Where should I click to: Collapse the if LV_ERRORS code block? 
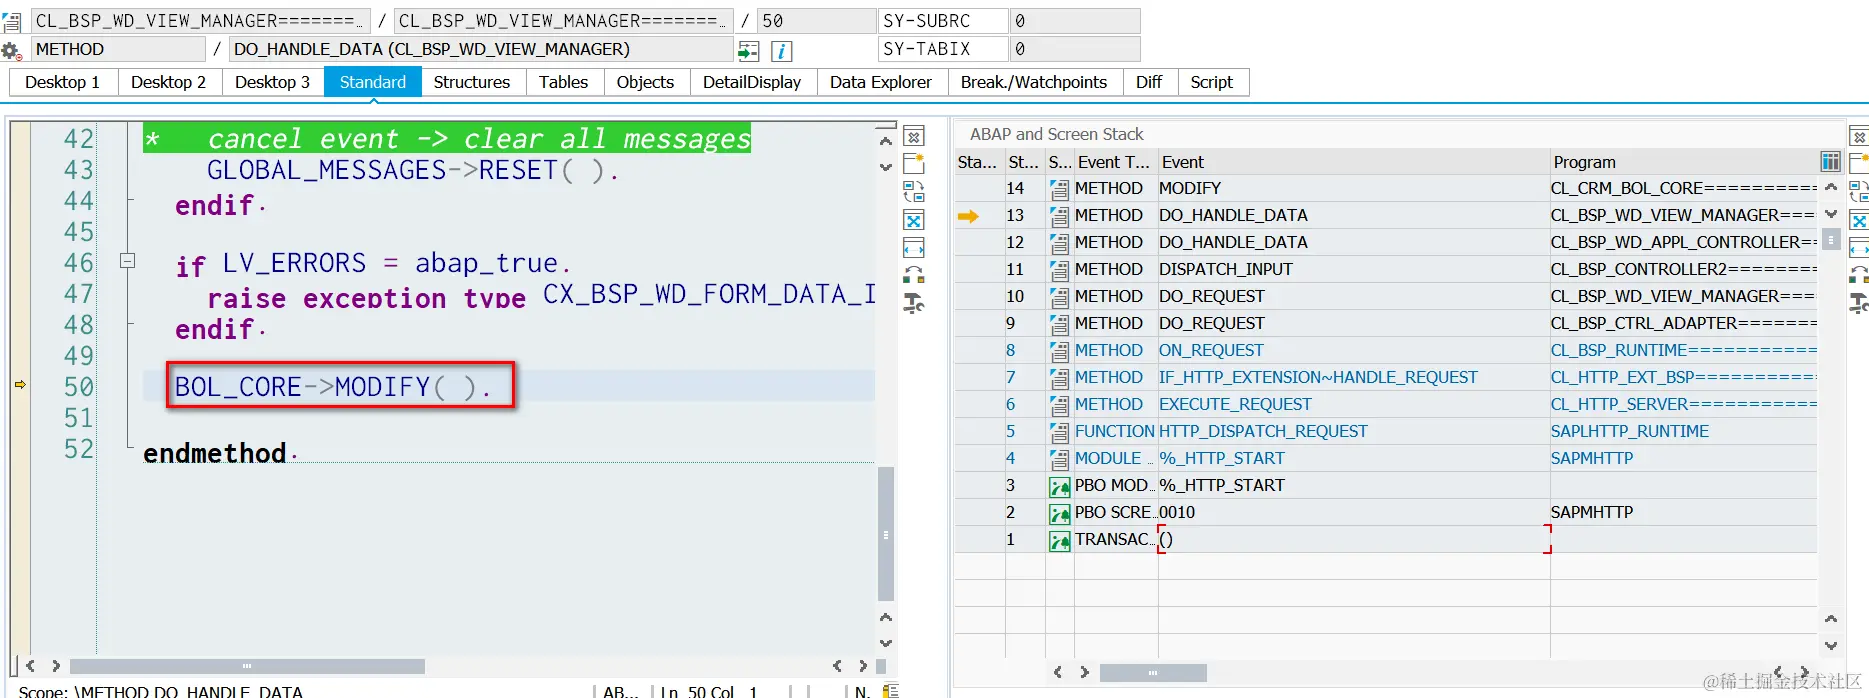click(x=127, y=261)
